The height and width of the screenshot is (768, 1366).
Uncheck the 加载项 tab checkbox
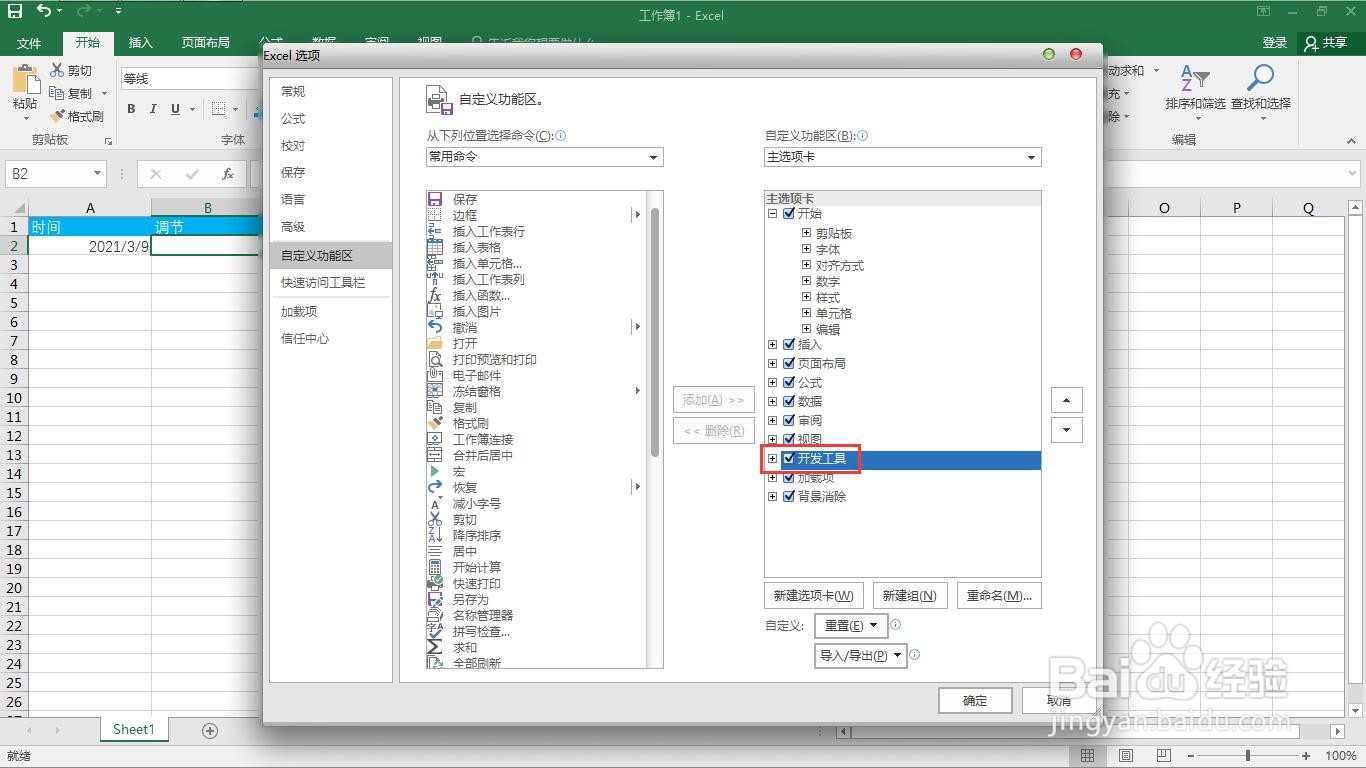(789, 477)
